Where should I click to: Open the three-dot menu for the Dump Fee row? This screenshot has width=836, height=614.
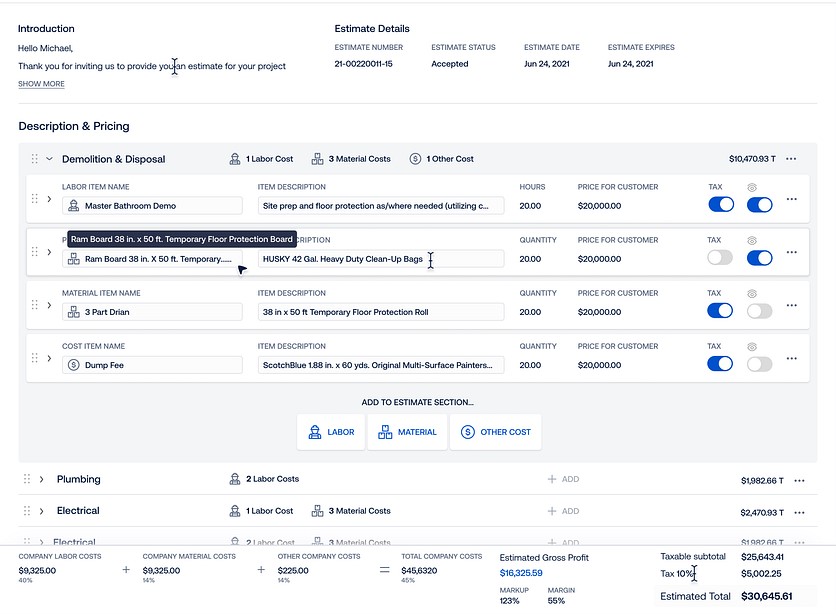(x=792, y=358)
